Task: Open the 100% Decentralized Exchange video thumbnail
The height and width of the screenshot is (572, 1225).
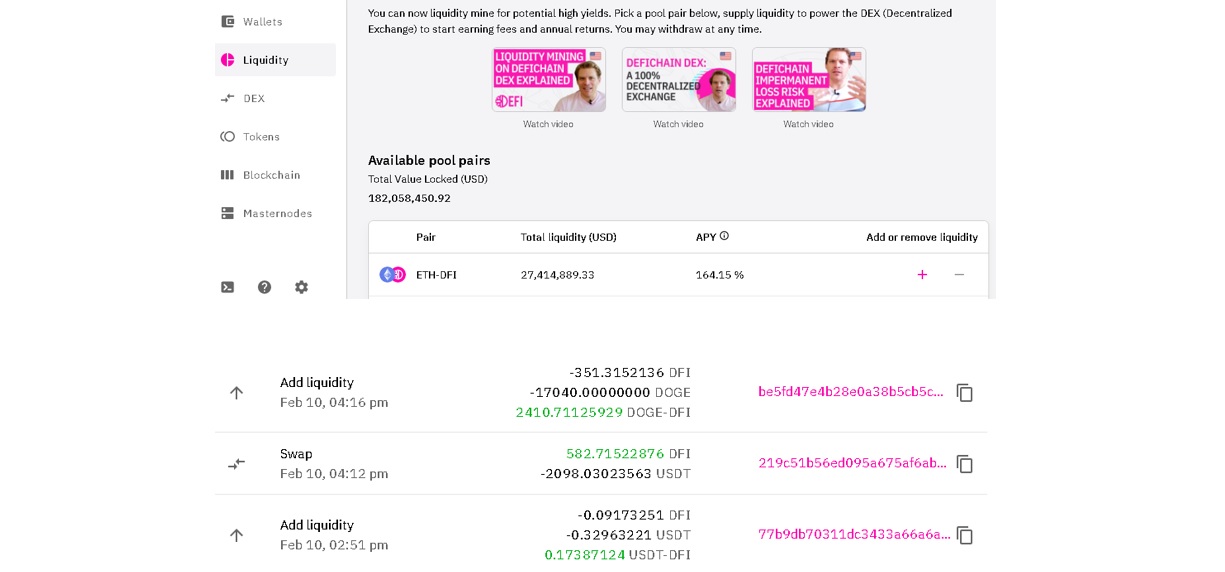Action: tap(679, 79)
